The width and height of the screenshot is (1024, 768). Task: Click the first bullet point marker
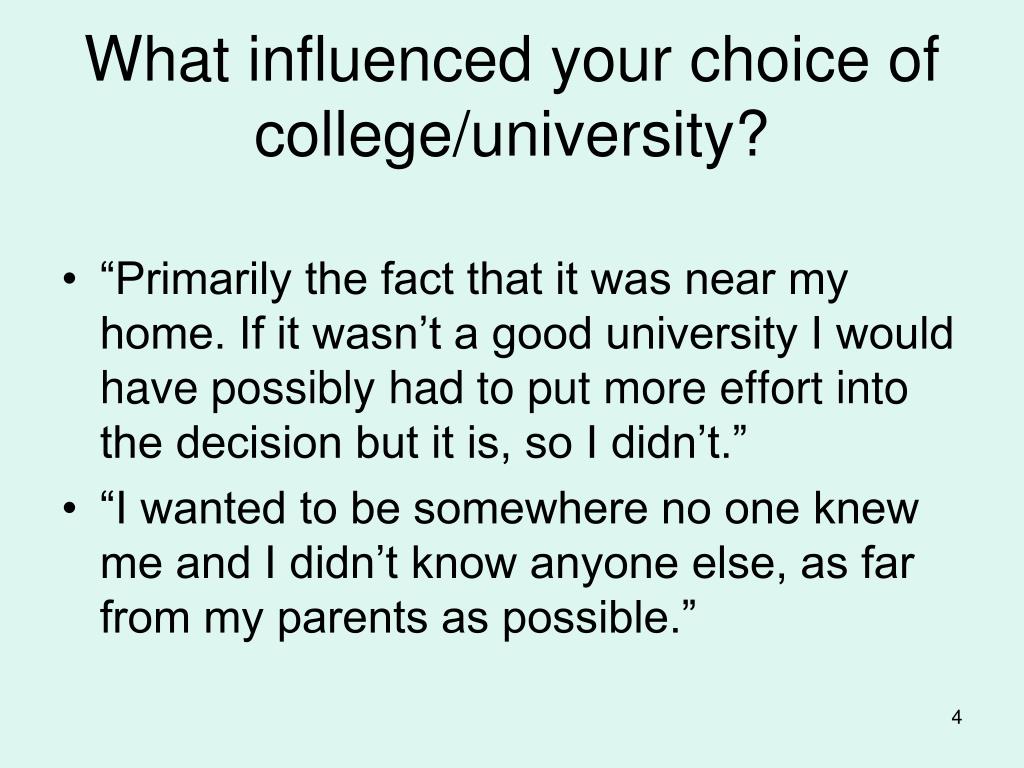pos(70,281)
